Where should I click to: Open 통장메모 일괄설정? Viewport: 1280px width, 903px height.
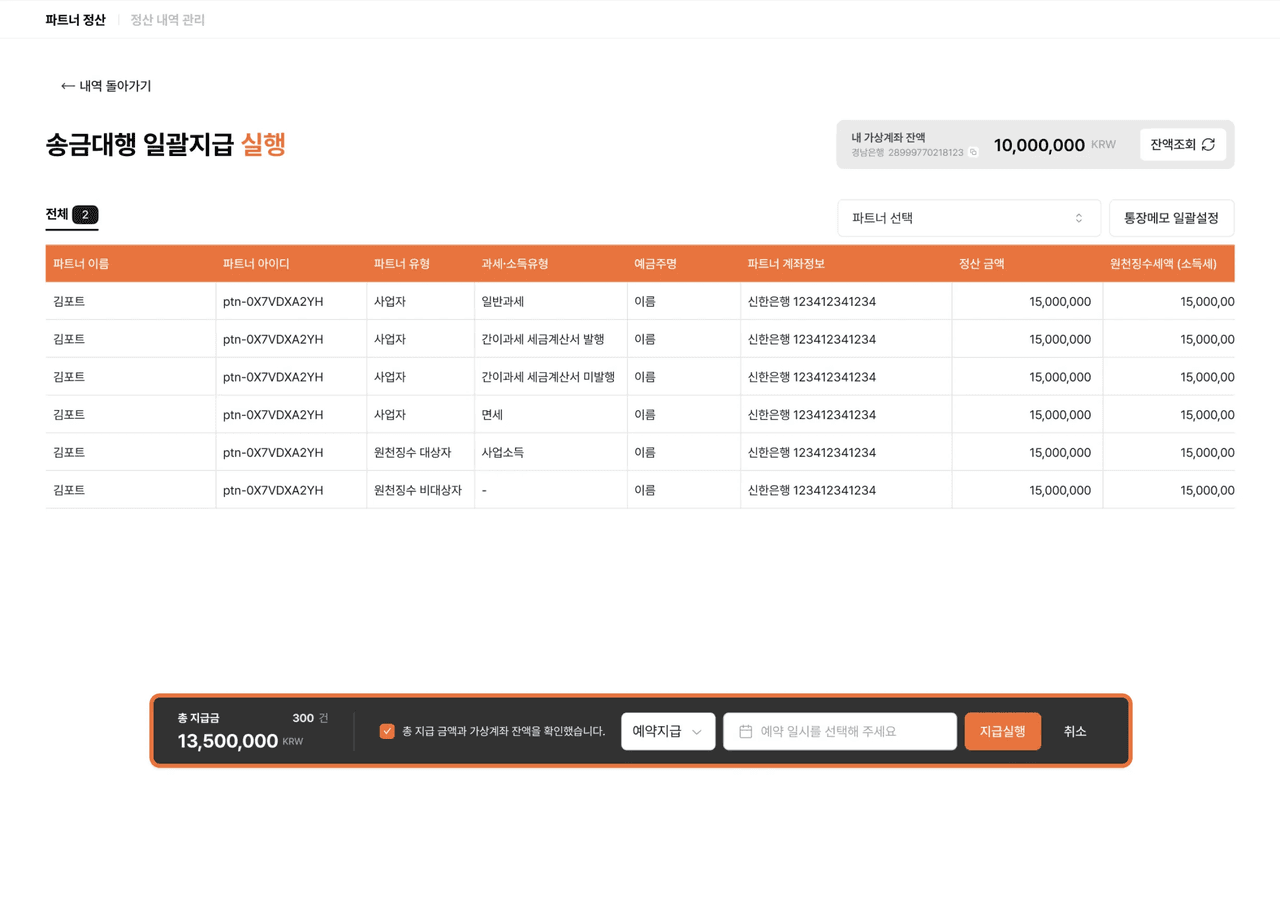pos(1171,218)
